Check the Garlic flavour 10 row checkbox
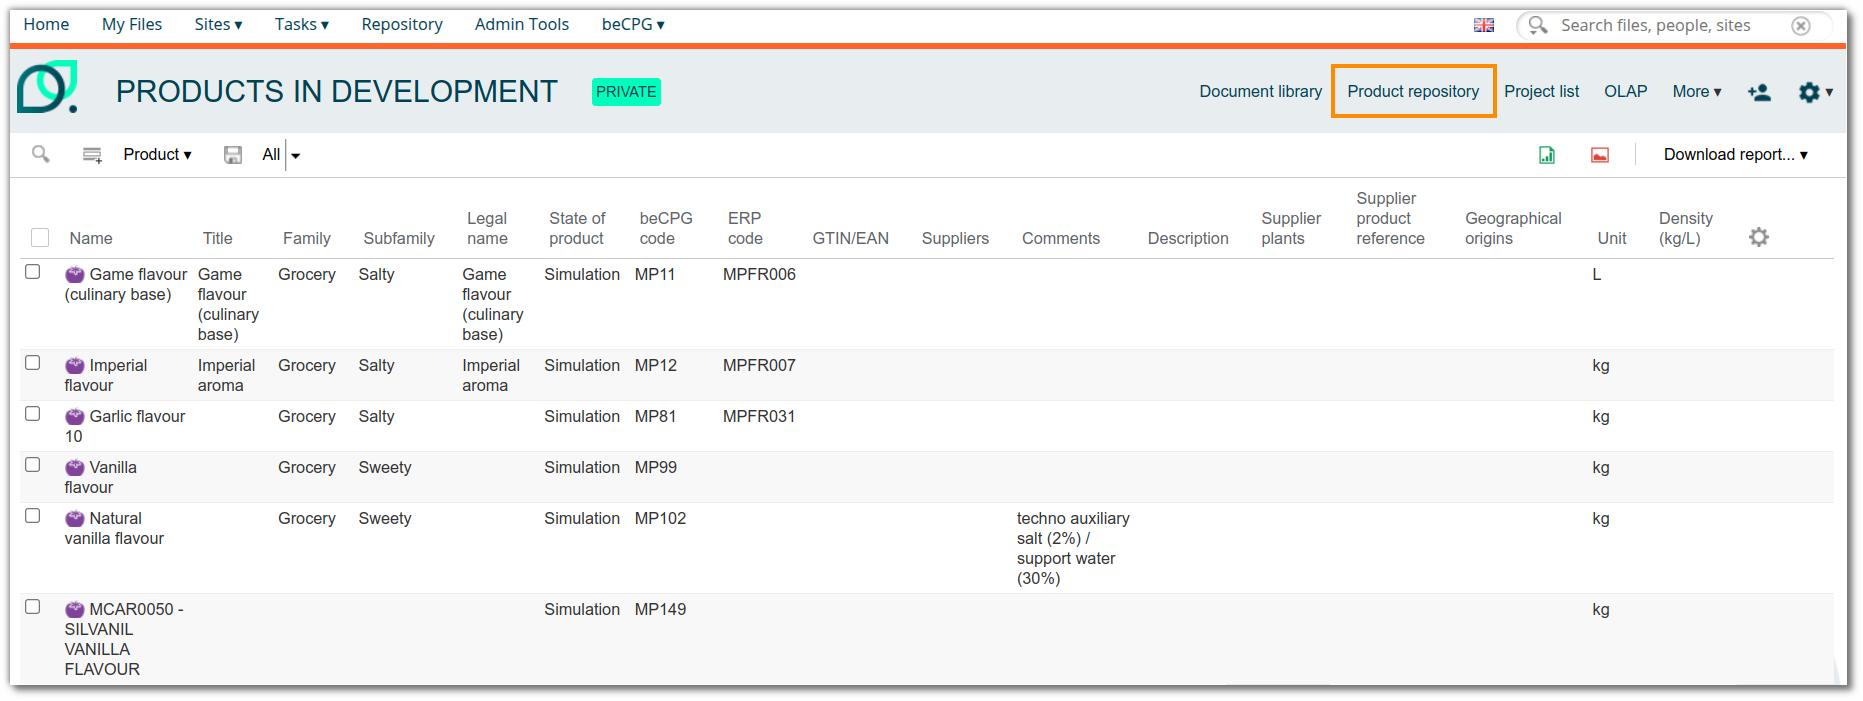1863x701 pixels. (33, 414)
